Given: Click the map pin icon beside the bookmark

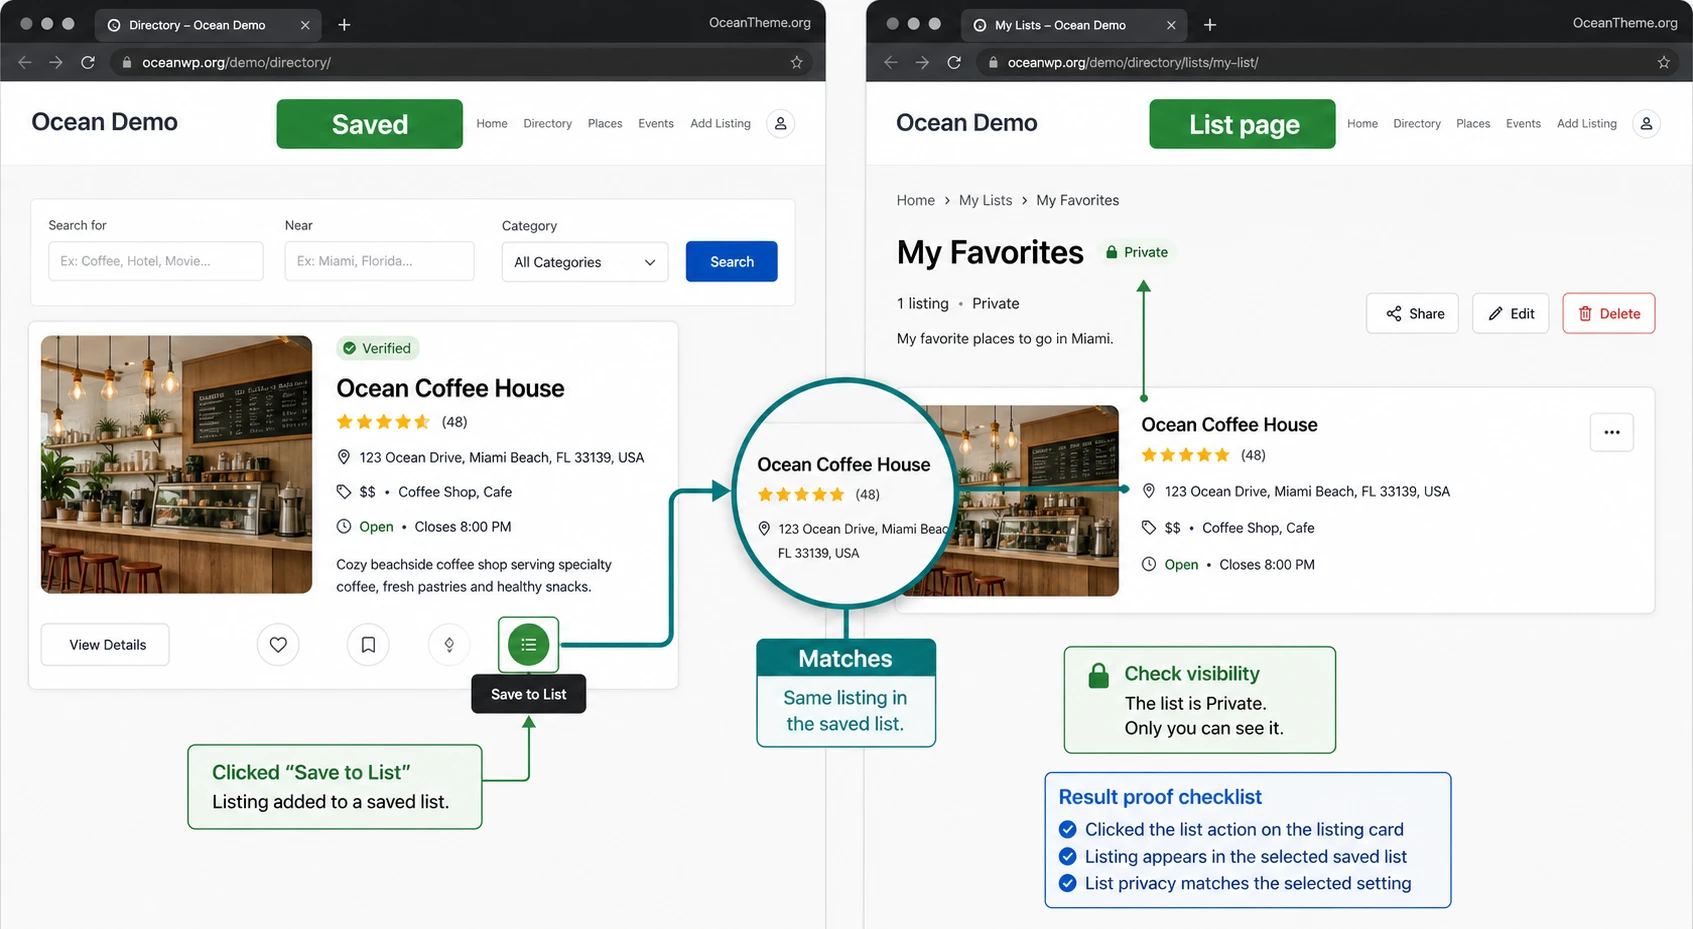Looking at the screenshot, I should [449, 645].
